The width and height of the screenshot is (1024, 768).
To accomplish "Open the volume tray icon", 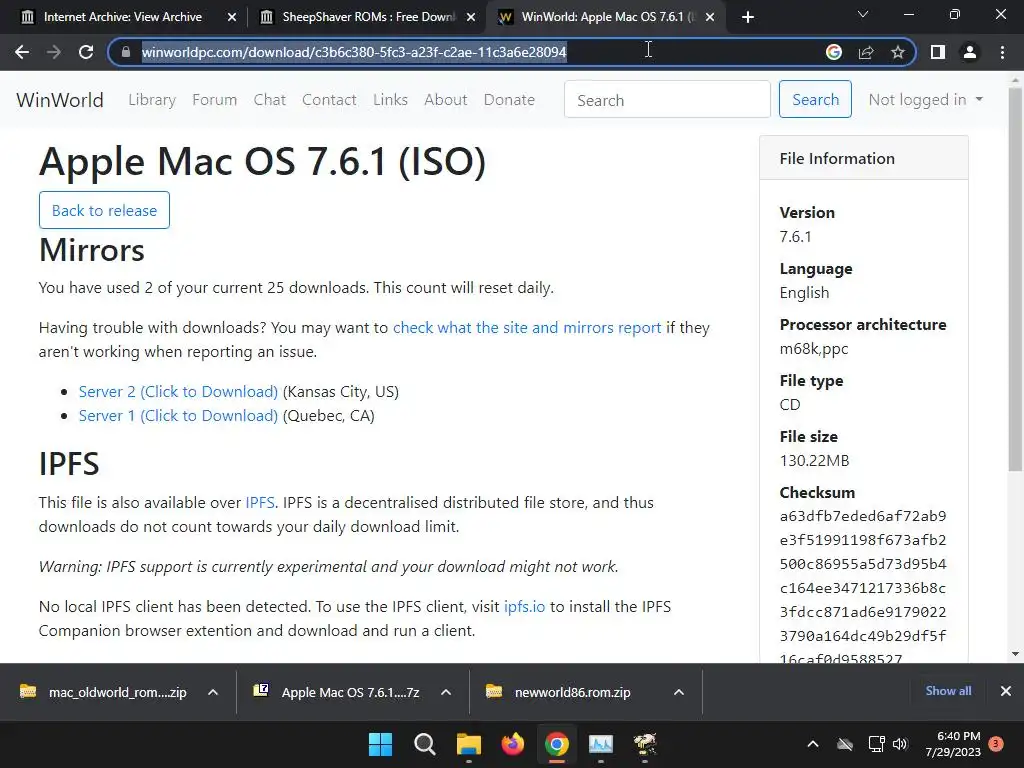I will tap(900, 744).
